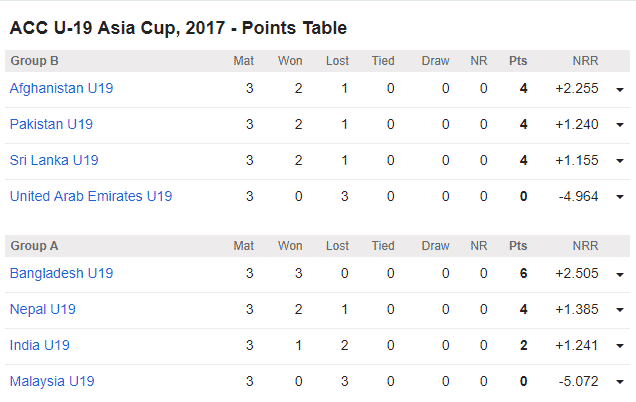Expand Nepal U19 row details arrow
Image resolution: width=636 pixels, height=402 pixels.
(x=620, y=310)
